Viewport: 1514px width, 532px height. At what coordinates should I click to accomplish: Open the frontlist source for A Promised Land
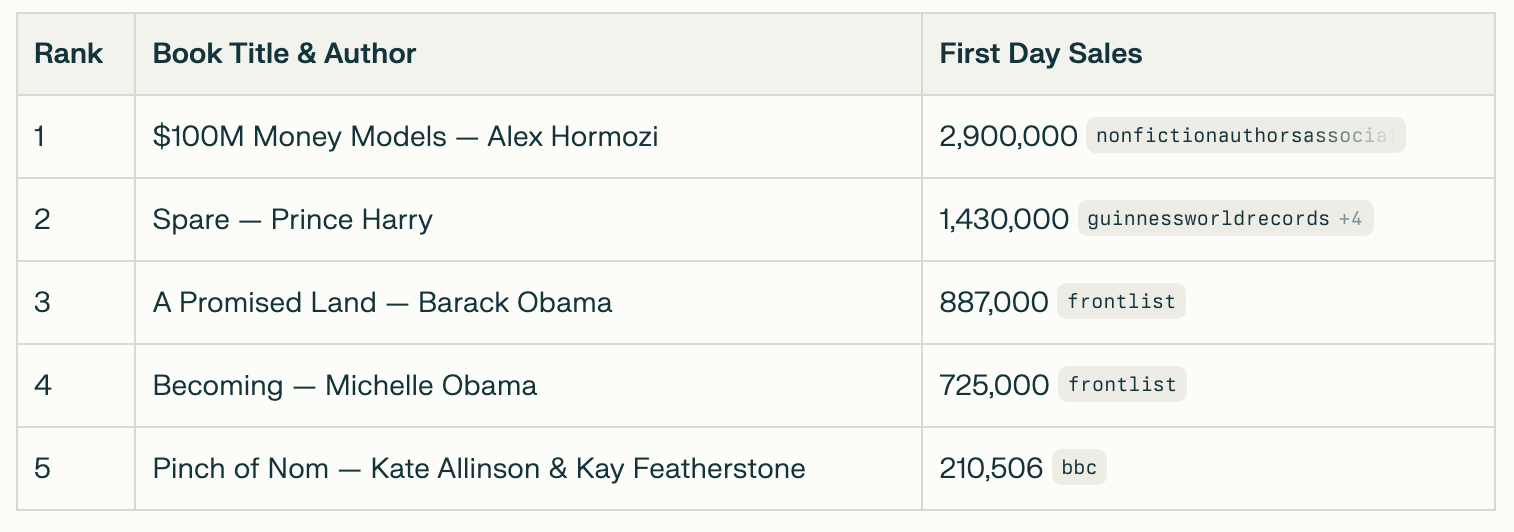click(1121, 302)
